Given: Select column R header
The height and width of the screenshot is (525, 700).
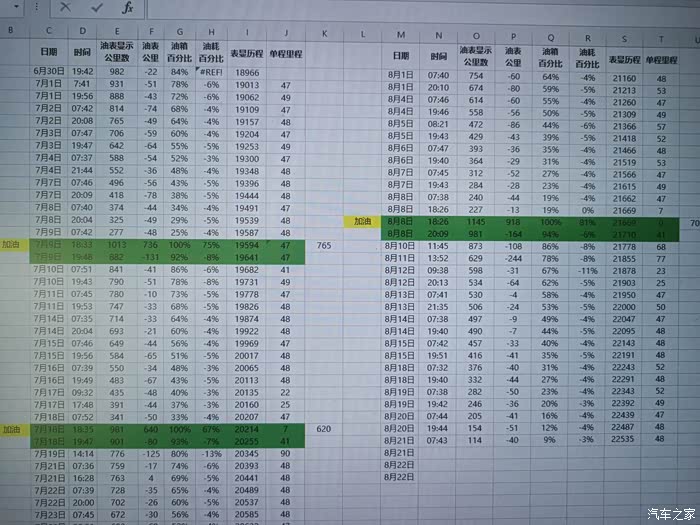Looking at the screenshot, I should tap(588, 38).
